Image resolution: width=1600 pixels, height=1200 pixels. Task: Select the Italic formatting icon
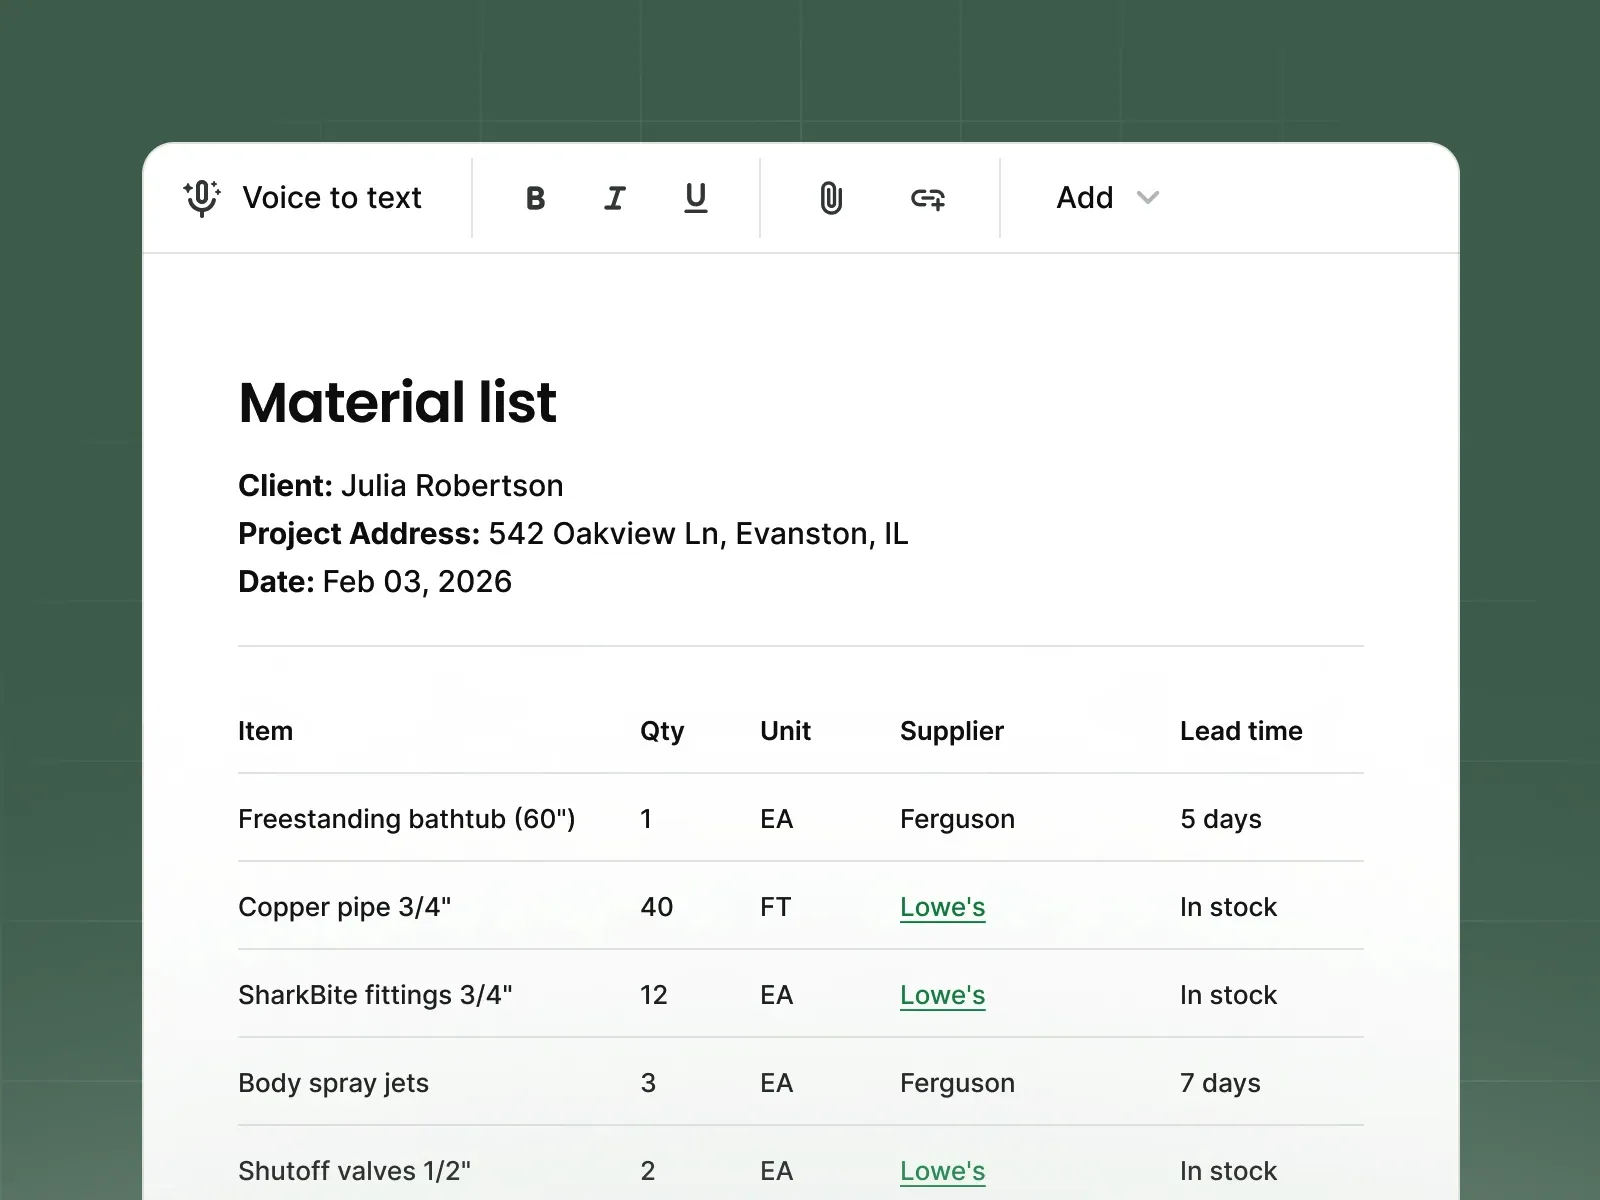click(615, 198)
